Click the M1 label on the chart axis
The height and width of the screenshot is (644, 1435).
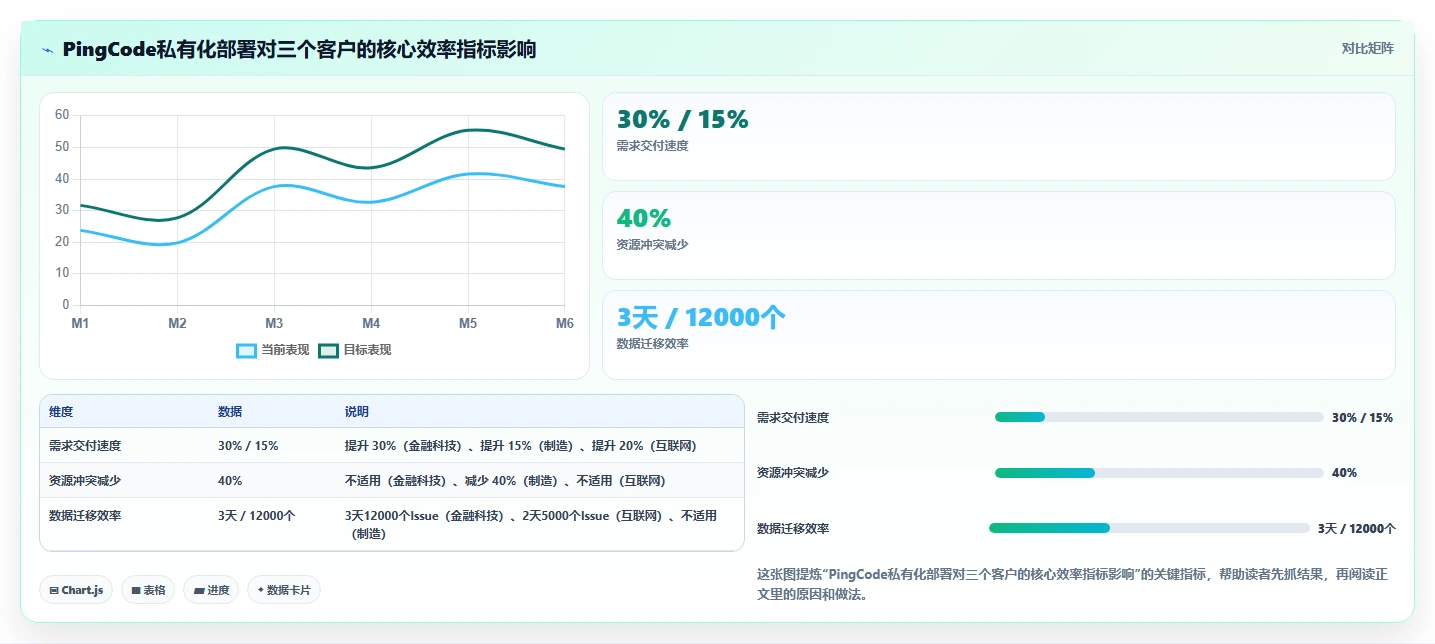point(80,324)
